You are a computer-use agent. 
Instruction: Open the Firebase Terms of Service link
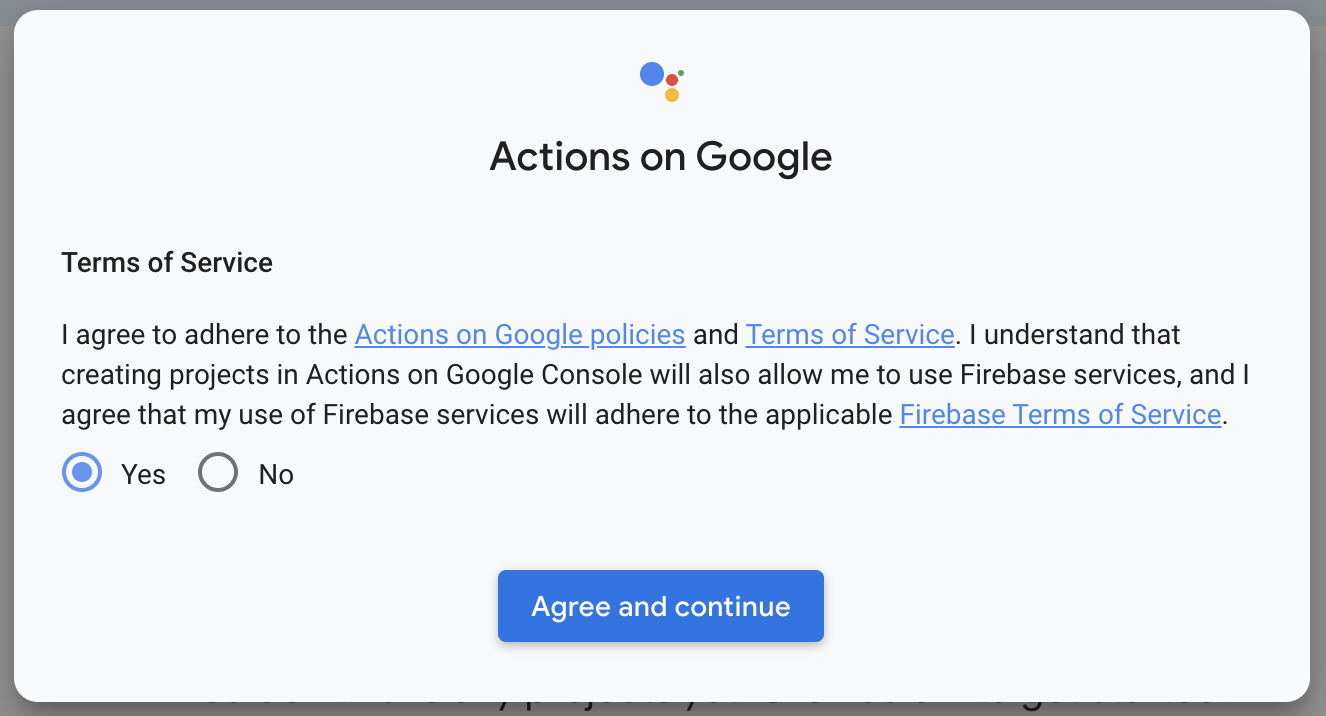pyautogui.click(x=1060, y=414)
